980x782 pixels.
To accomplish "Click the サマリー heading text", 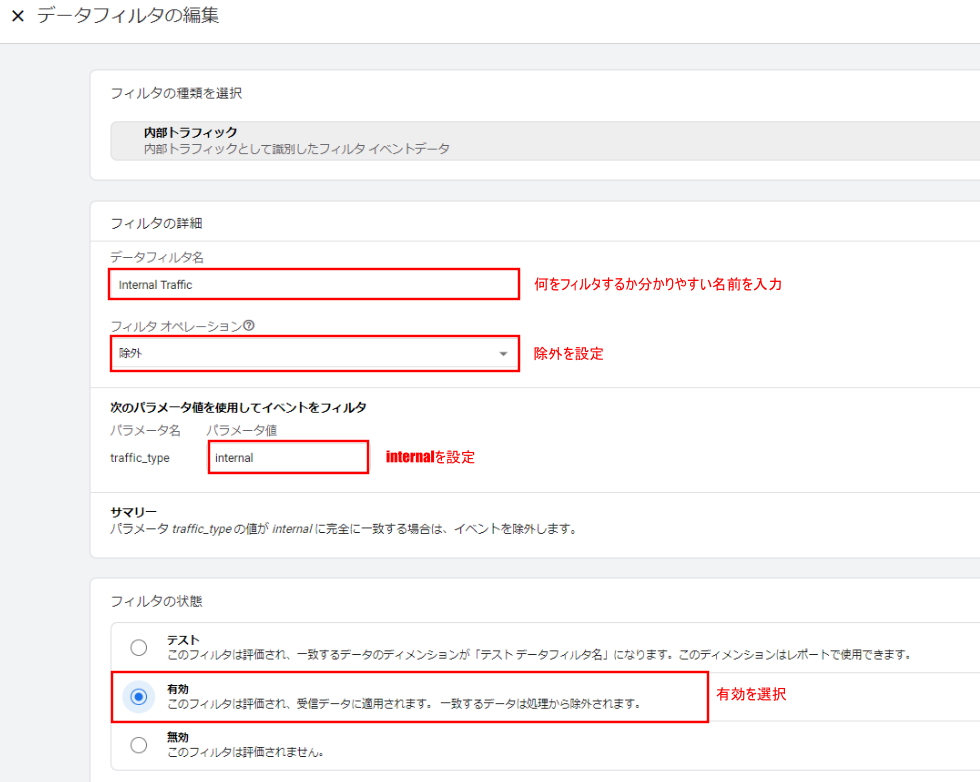I will point(134,512).
